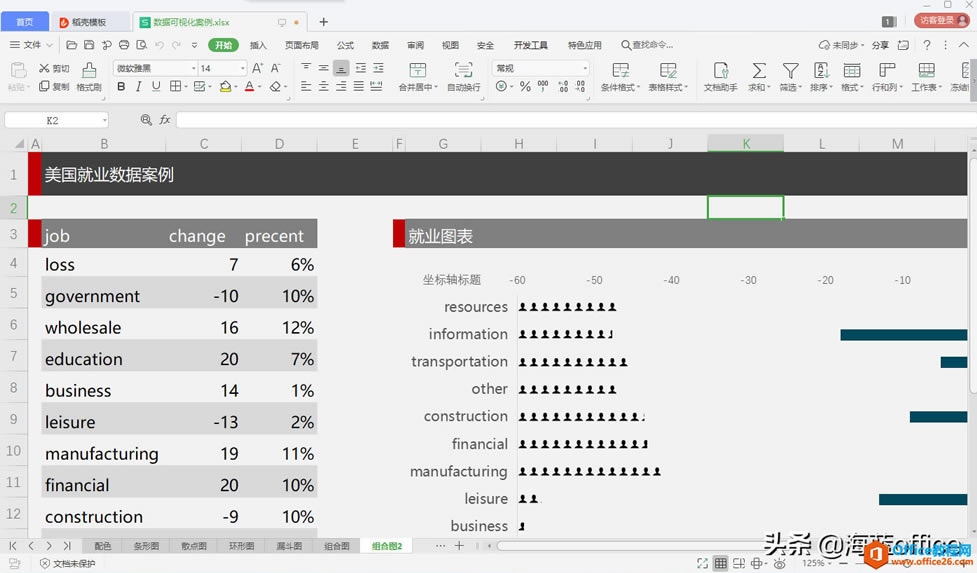
Task: Switch to the 插入 (Insert) ribbon tab
Action: [258, 45]
